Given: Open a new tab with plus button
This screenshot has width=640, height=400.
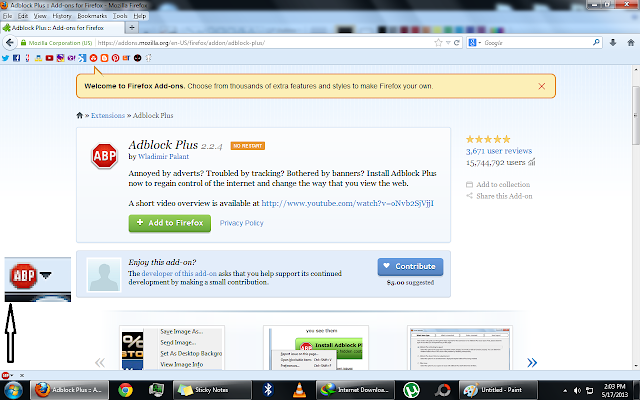Looking at the screenshot, I should click(131, 28).
